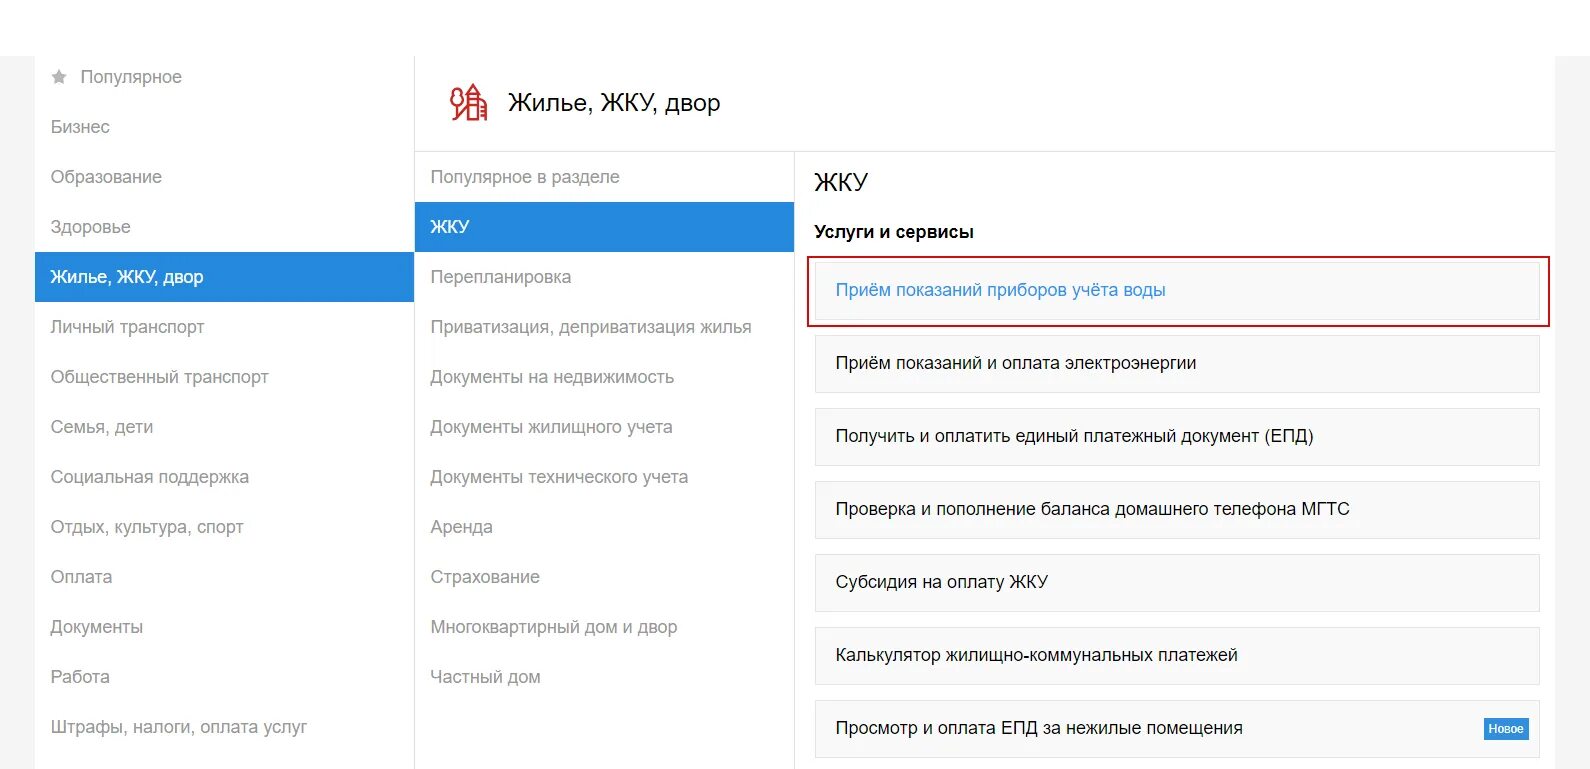
Task: Go to the Оплата category
Action: pos(81,577)
